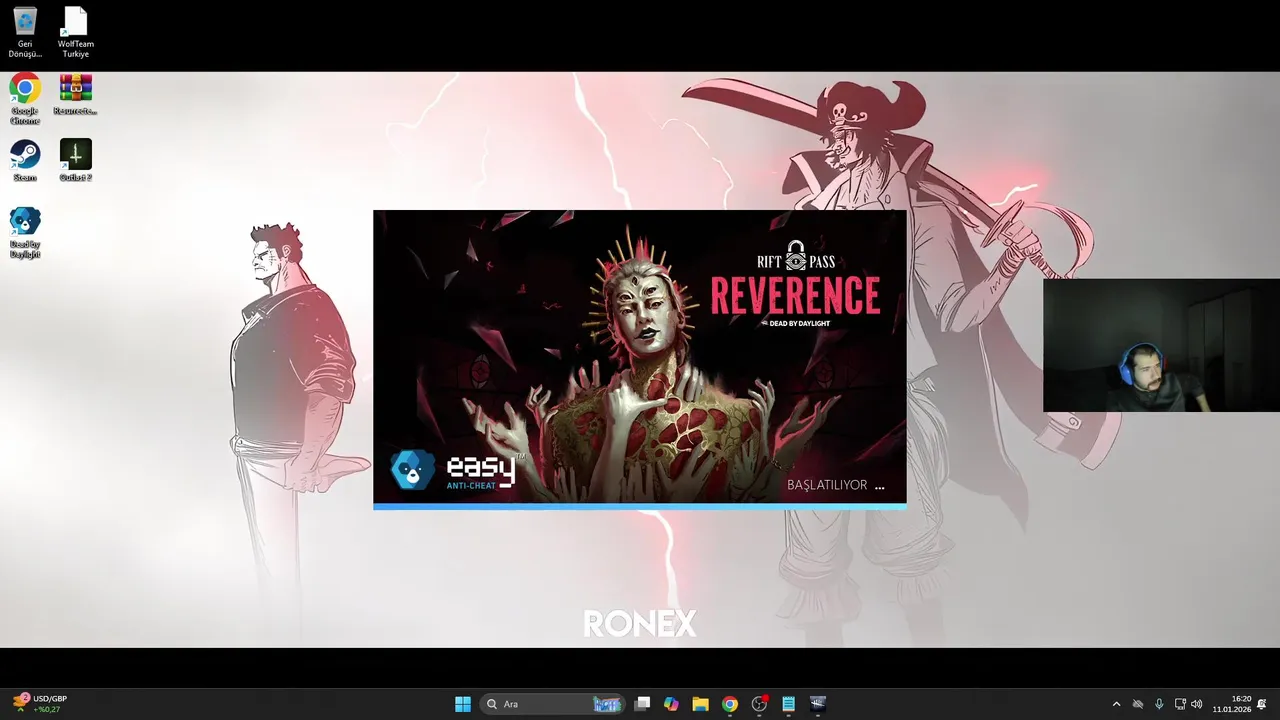Open the OBS app with red notification badge
This screenshot has height=720, width=1280.
[x=759, y=704]
